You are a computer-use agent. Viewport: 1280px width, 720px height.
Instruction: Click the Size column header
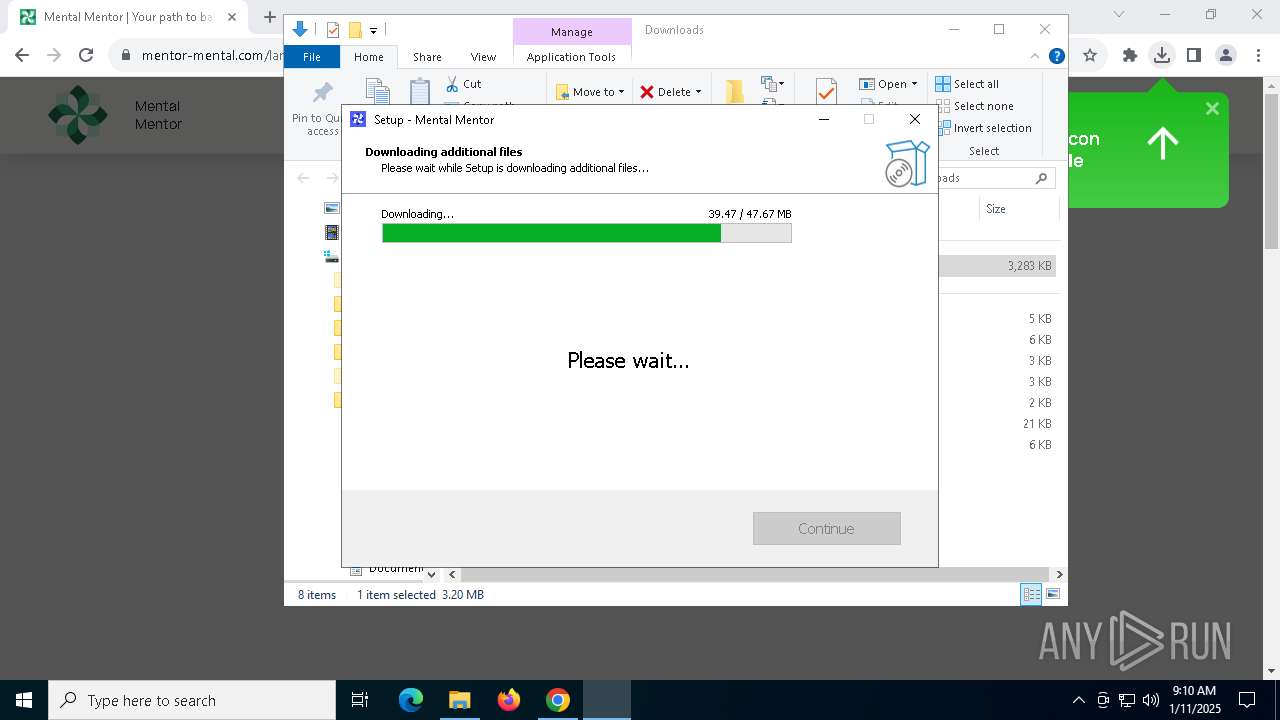coord(996,209)
